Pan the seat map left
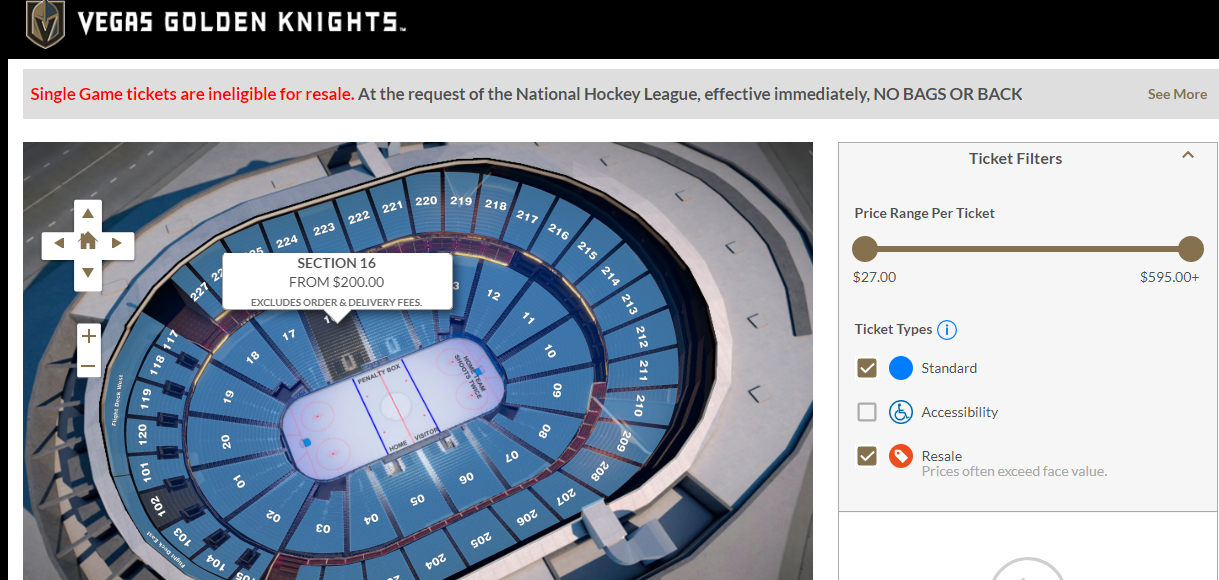 pyautogui.click(x=59, y=242)
